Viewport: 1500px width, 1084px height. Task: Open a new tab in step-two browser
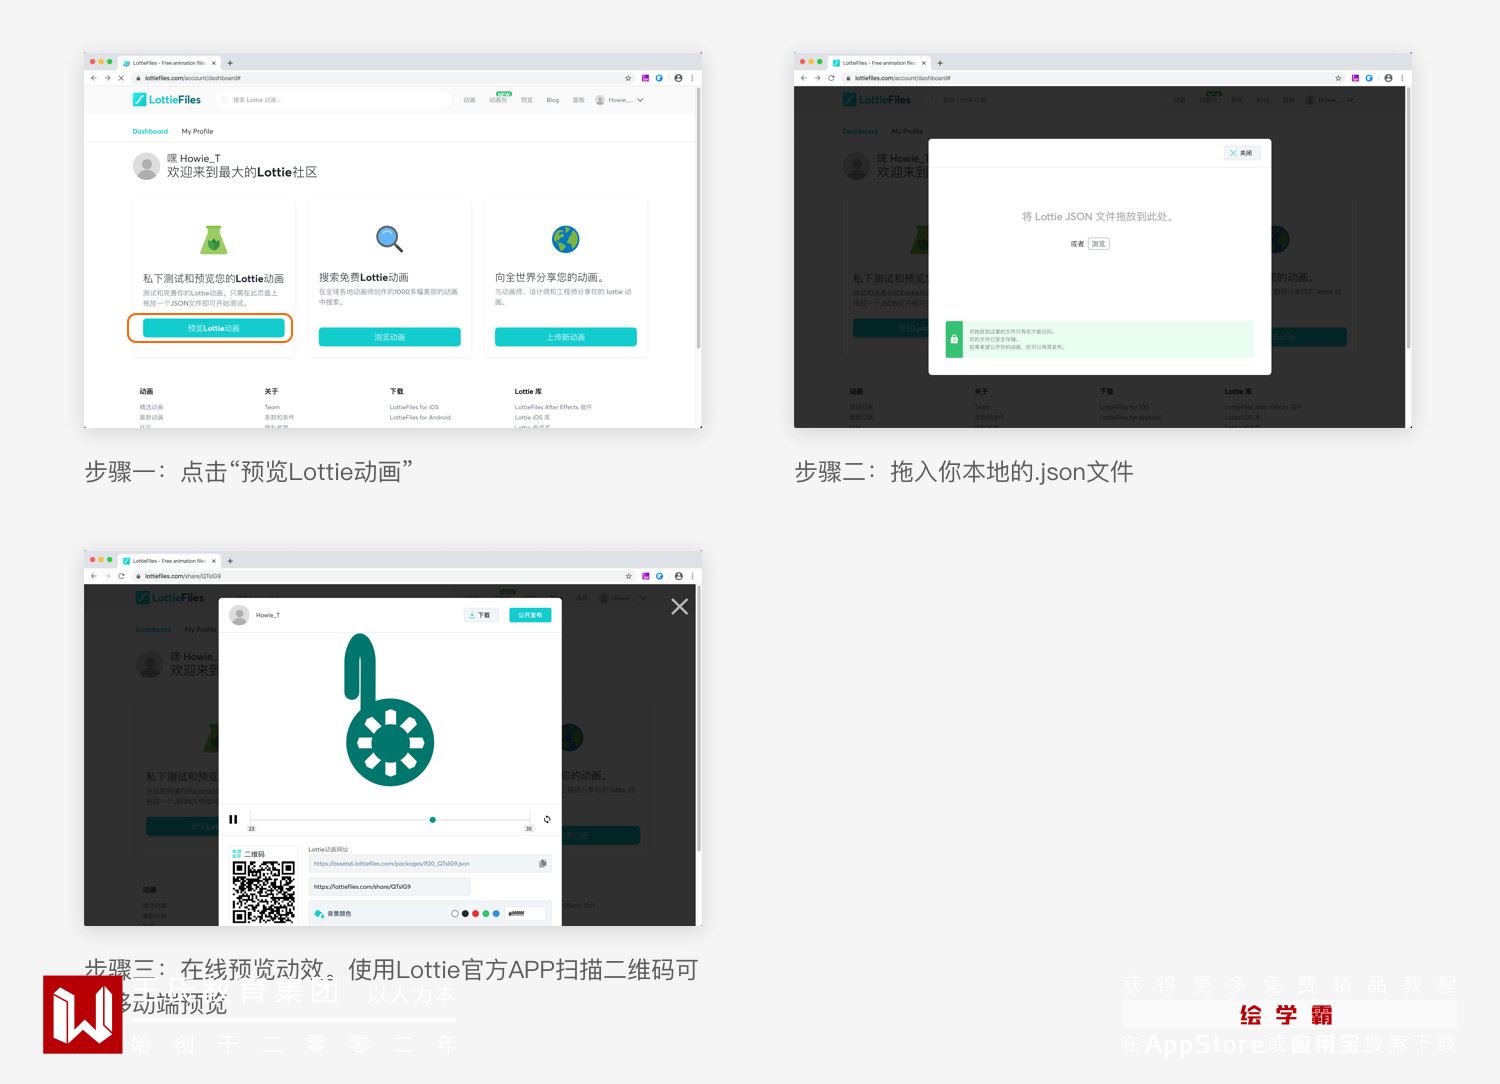(940, 63)
